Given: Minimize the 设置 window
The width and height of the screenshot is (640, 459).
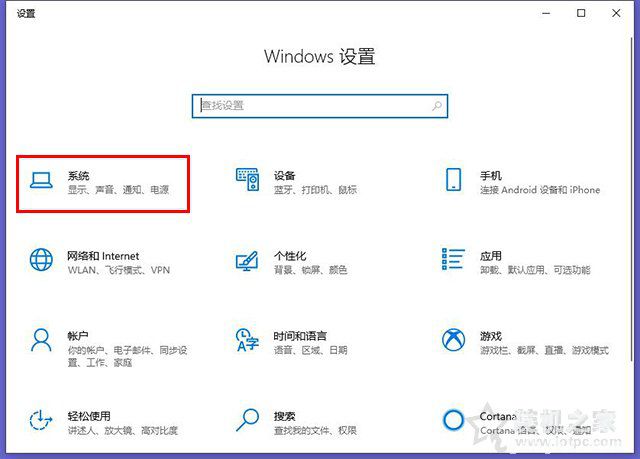Looking at the screenshot, I should [x=546, y=13].
